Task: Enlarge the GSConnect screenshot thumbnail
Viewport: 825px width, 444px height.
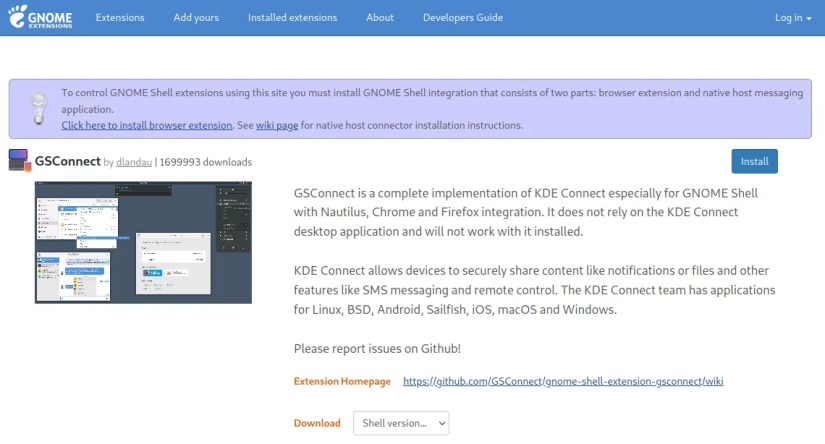Action: [x=143, y=242]
